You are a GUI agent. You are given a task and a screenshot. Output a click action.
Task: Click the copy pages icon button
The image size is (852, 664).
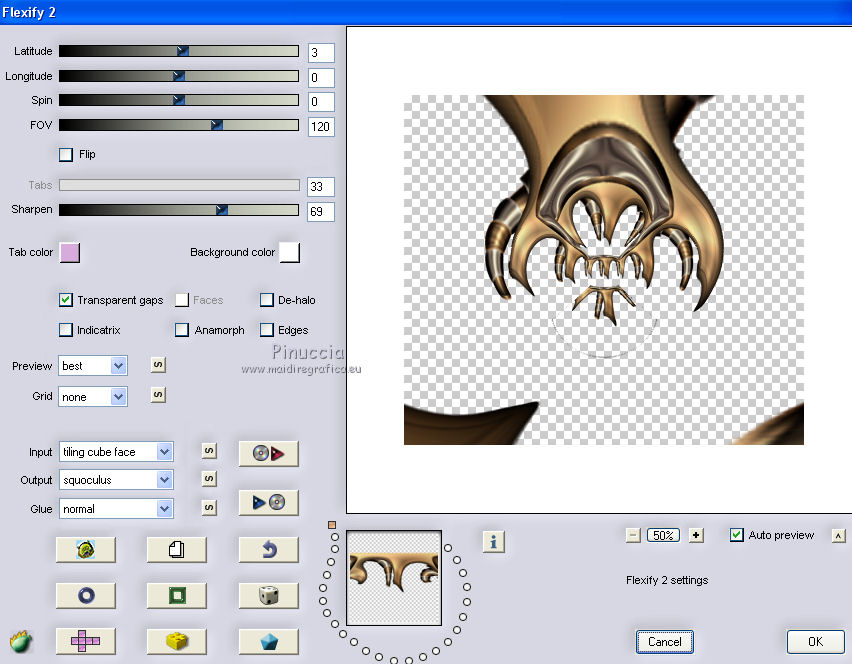(x=176, y=549)
